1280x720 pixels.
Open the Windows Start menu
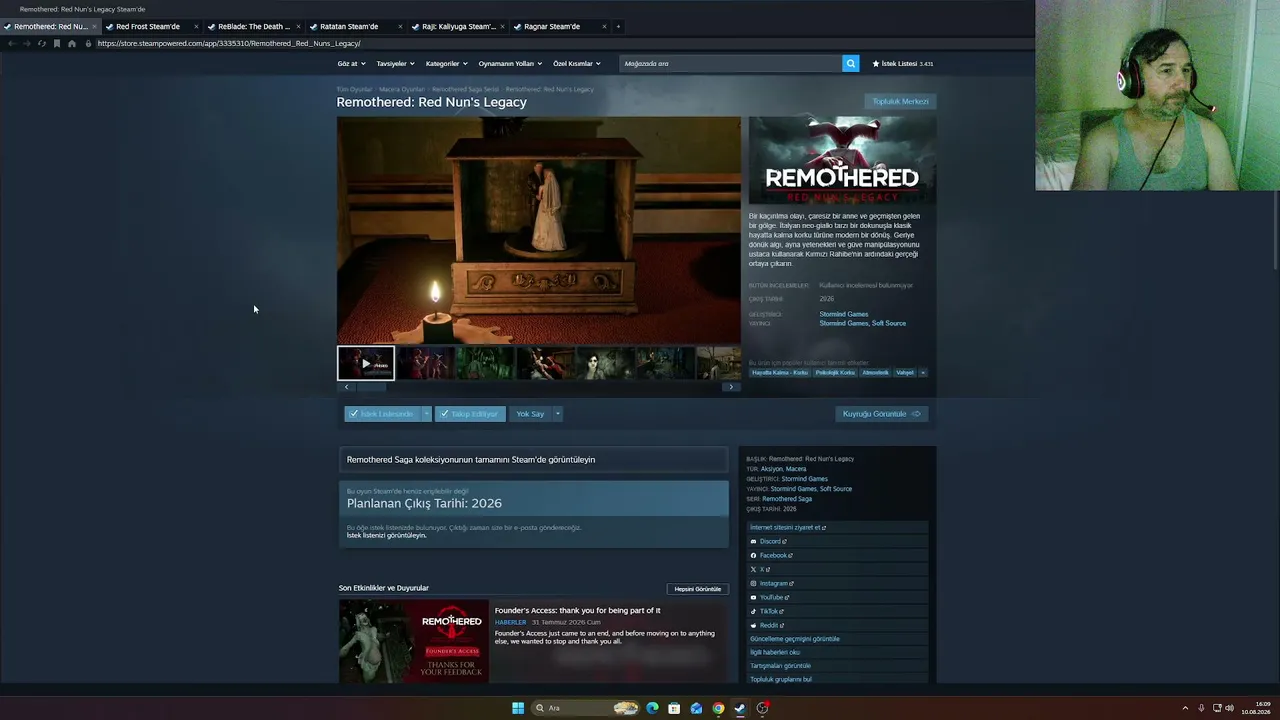pos(518,708)
